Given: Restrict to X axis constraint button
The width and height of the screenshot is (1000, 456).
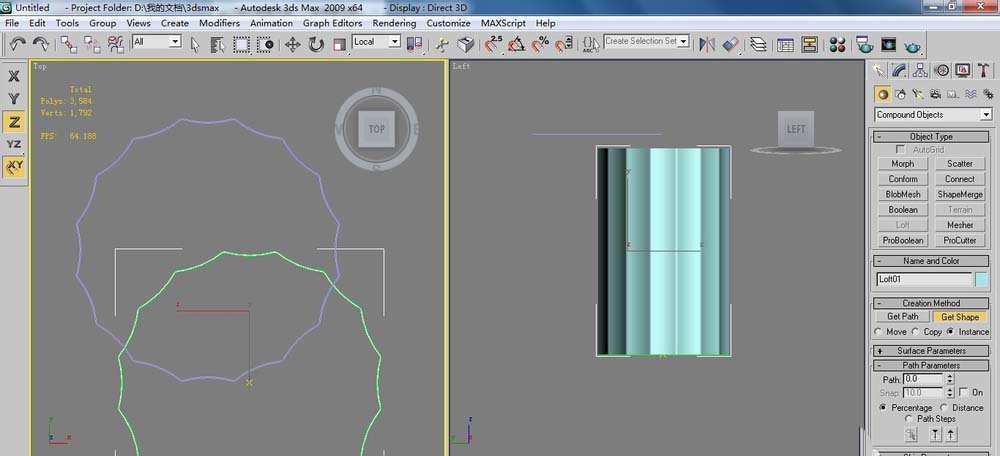Looking at the screenshot, I should tap(14, 77).
